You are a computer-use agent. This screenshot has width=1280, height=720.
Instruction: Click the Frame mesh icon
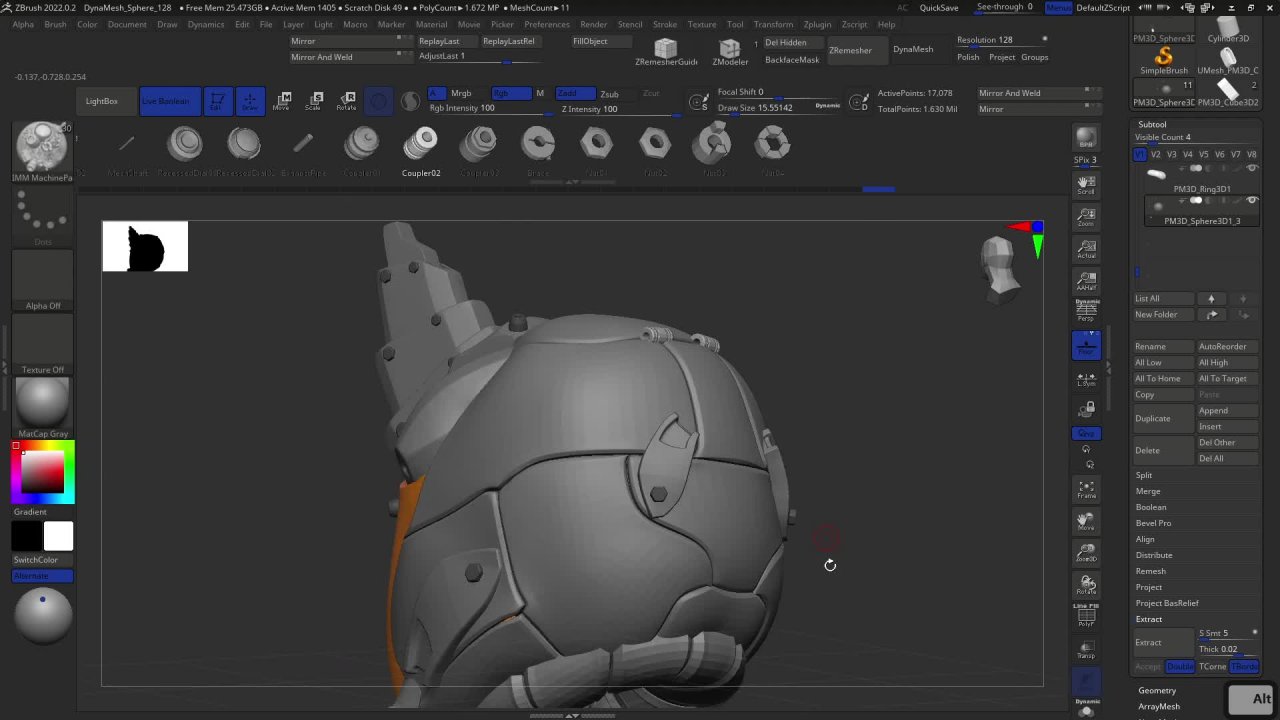(1086, 489)
